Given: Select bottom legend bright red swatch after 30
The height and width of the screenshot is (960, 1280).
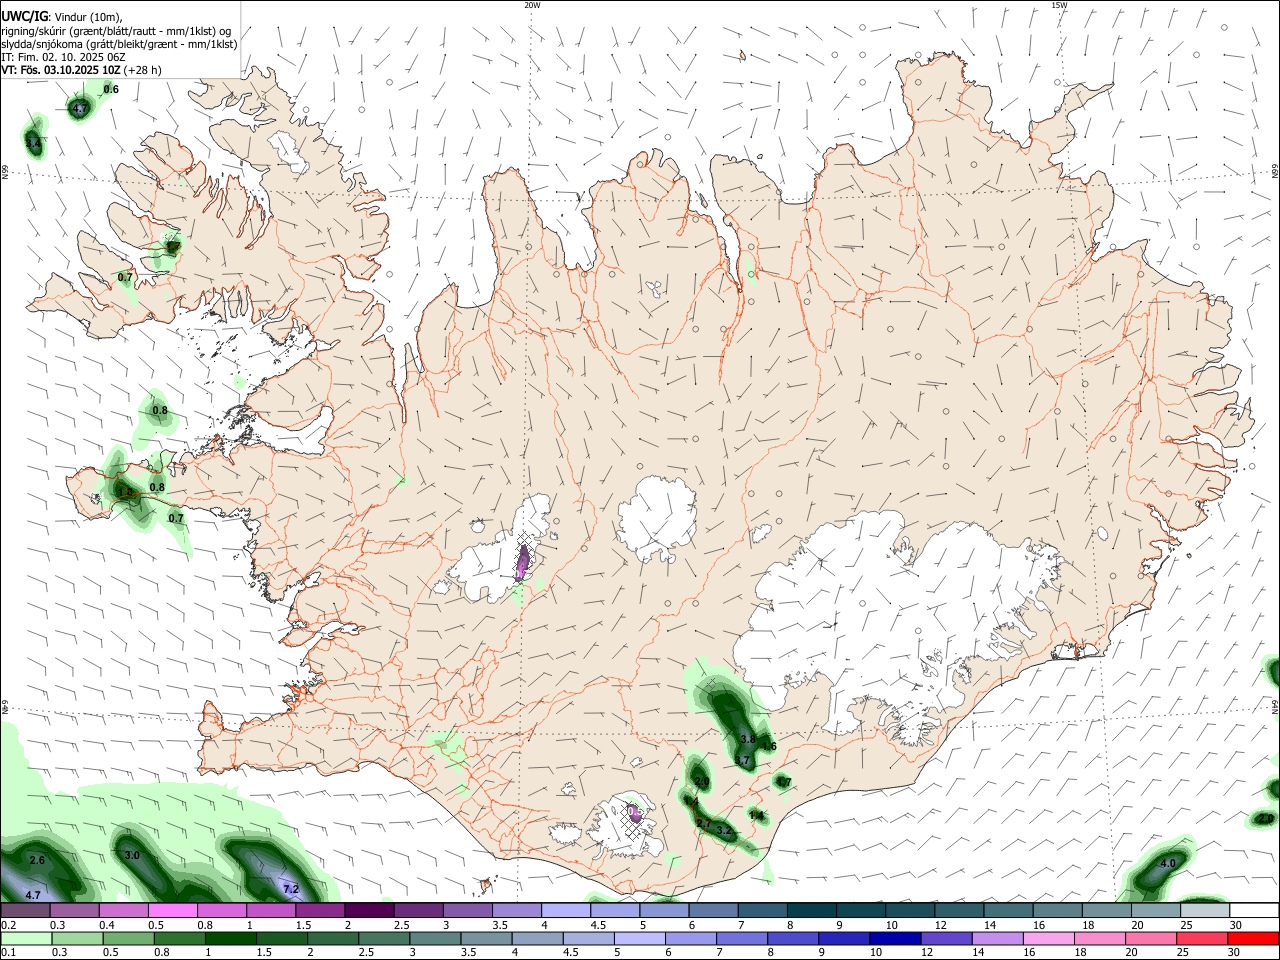Looking at the screenshot, I should [x=1253, y=938].
